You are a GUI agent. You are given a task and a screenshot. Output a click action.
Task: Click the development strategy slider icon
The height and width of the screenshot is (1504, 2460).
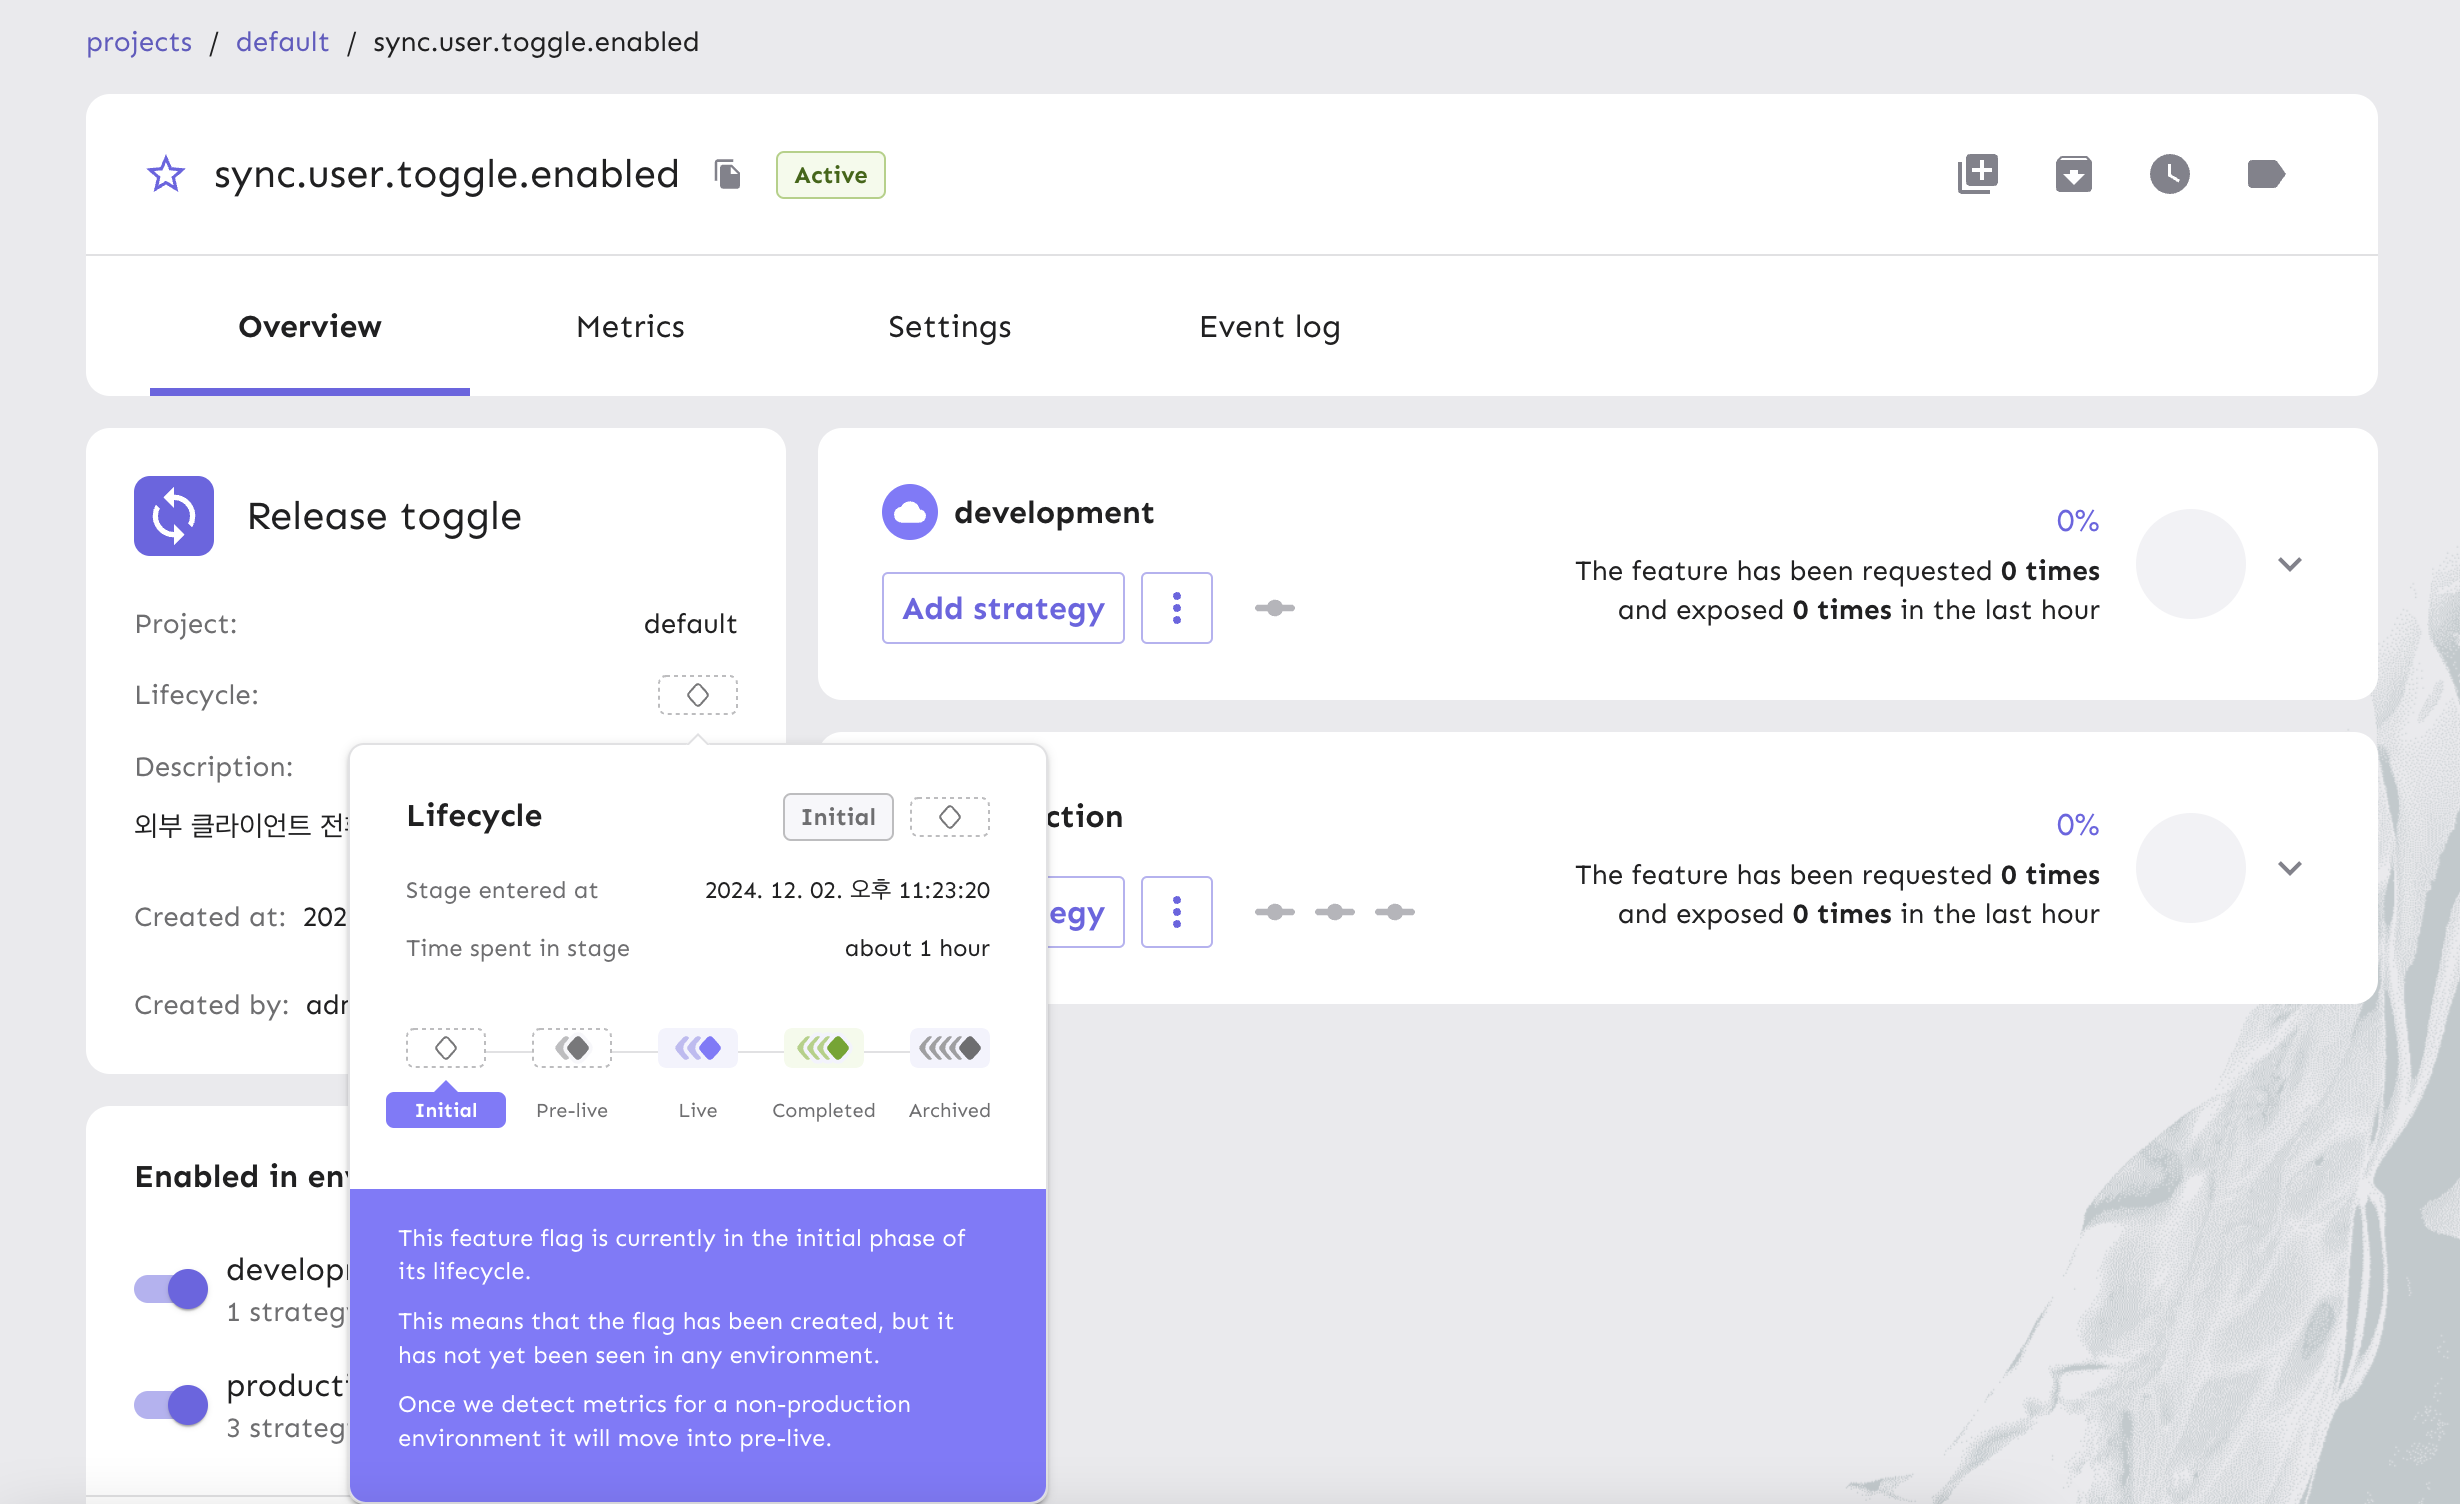point(1274,608)
